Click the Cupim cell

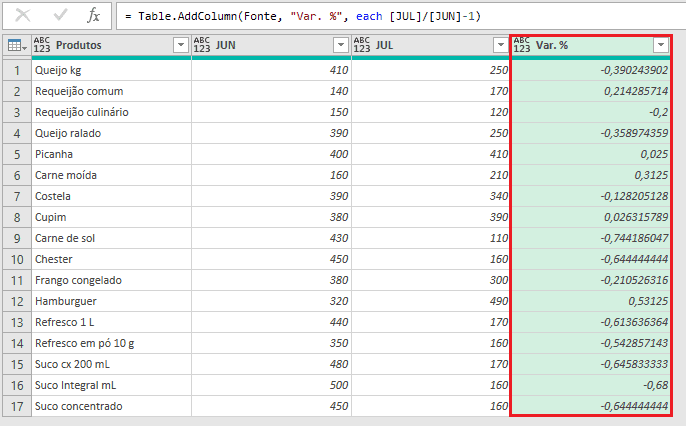[112, 217]
